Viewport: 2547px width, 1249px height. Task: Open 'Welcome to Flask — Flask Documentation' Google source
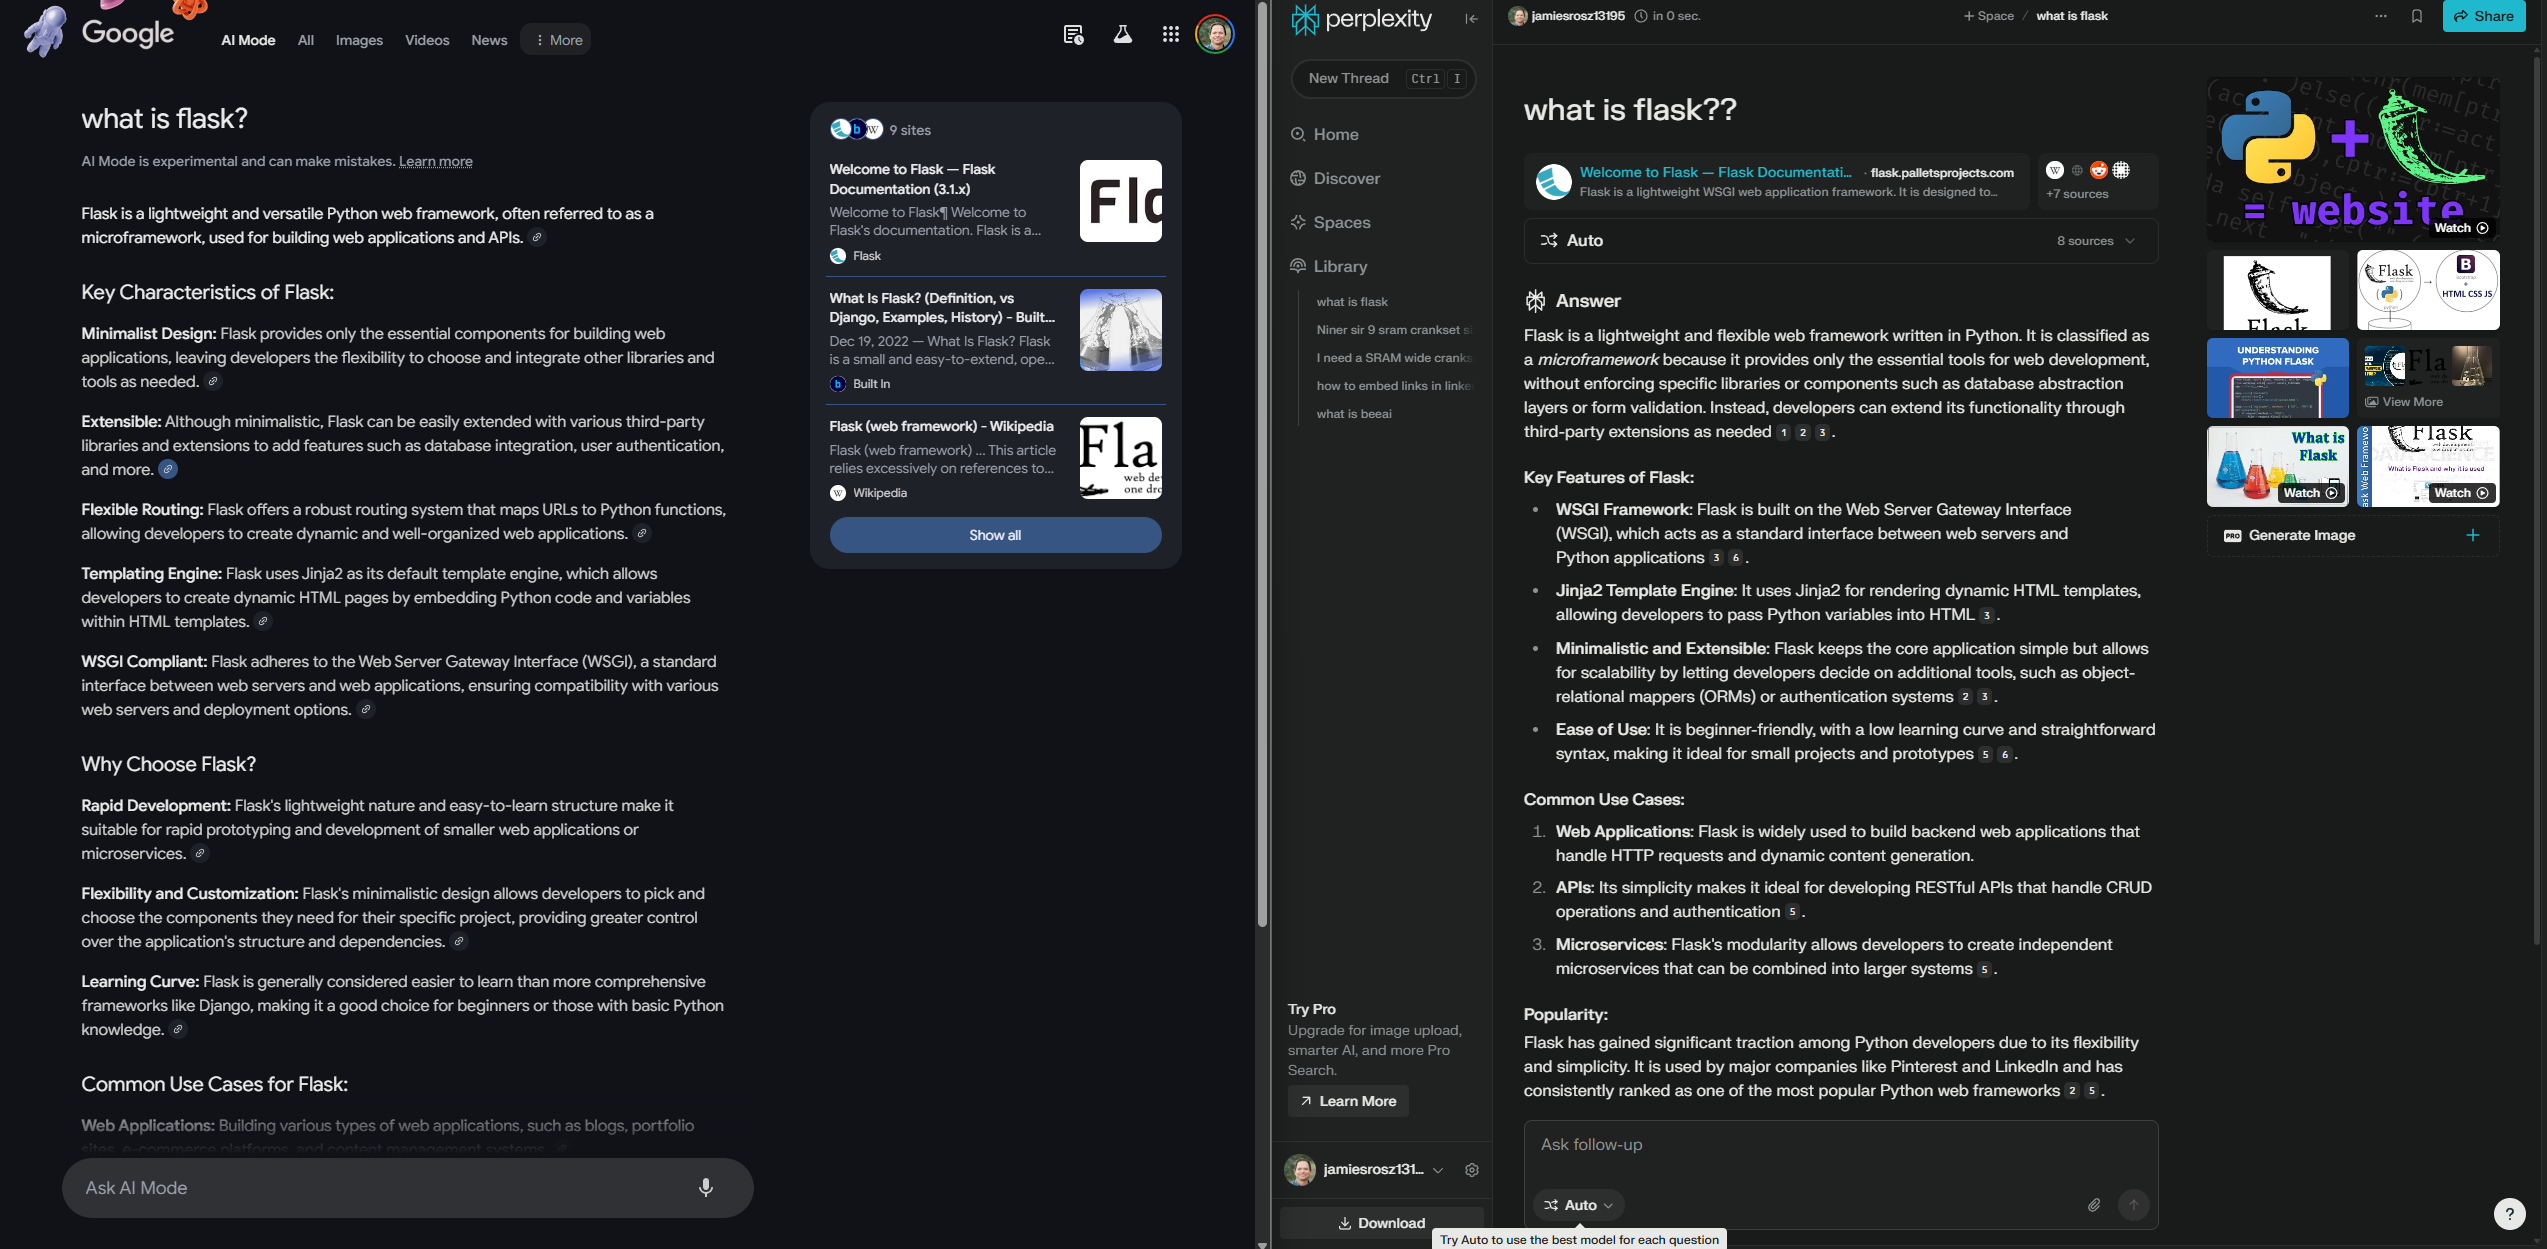(x=995, y=212)
